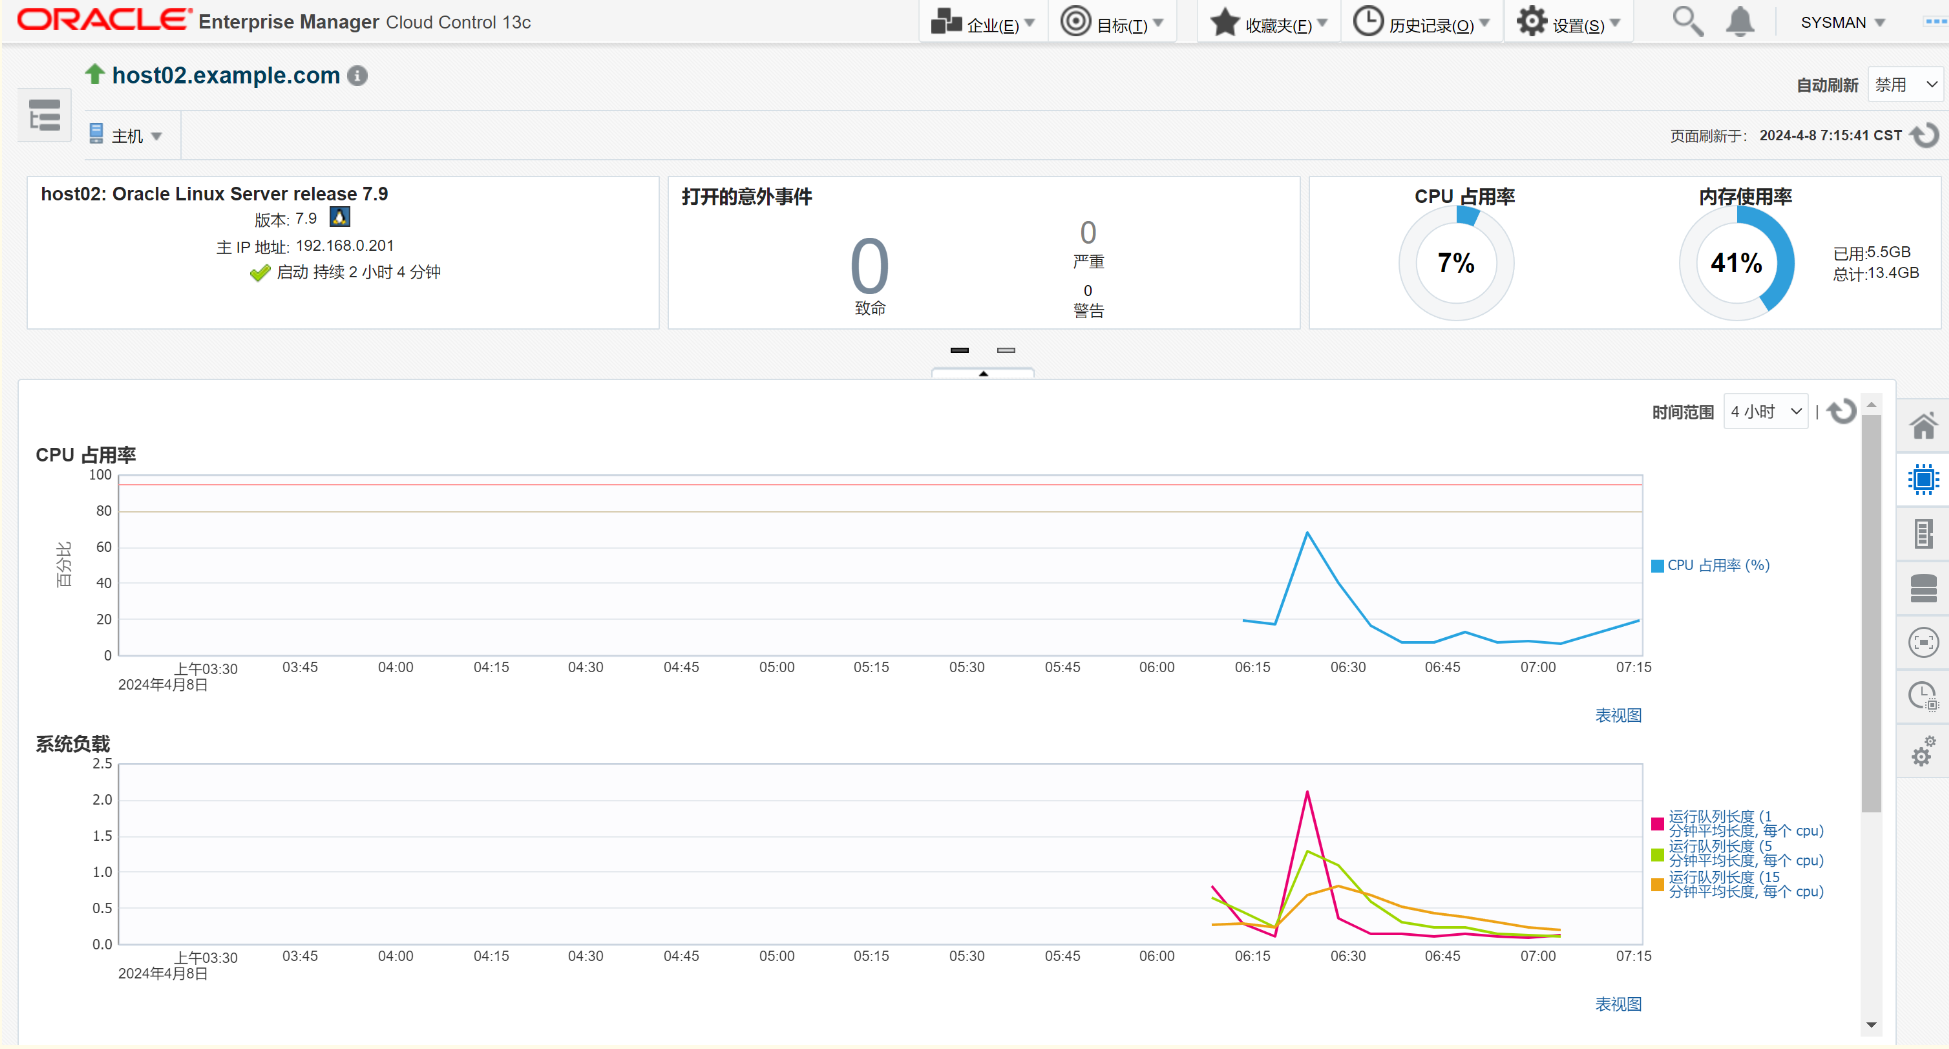
Task: Click the chart refresh icon beside time range
Action: tap(1842, 412)
